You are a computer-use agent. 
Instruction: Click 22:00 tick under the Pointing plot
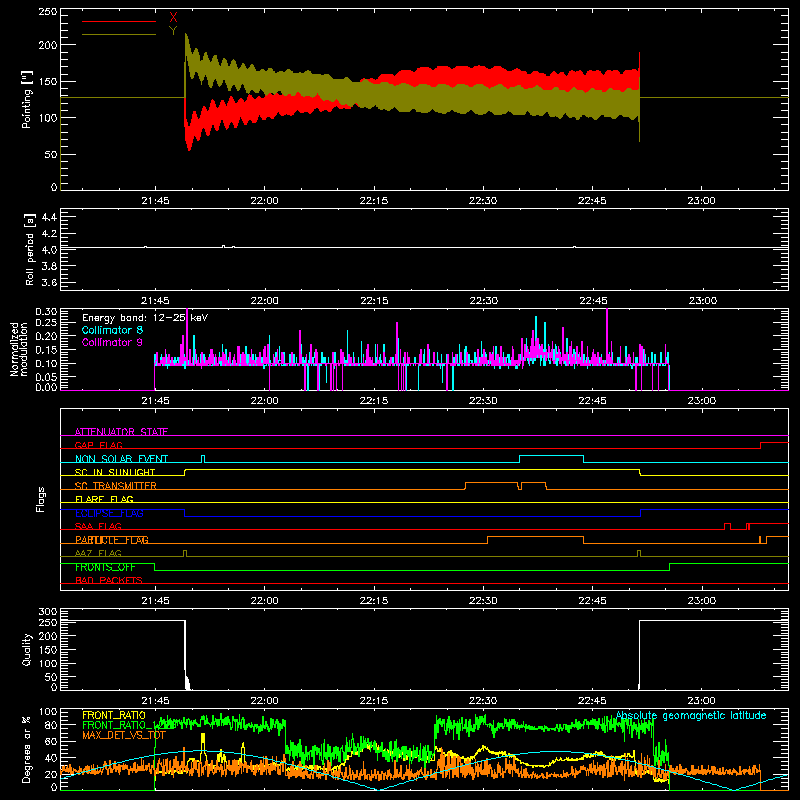[x=264, y=201]
